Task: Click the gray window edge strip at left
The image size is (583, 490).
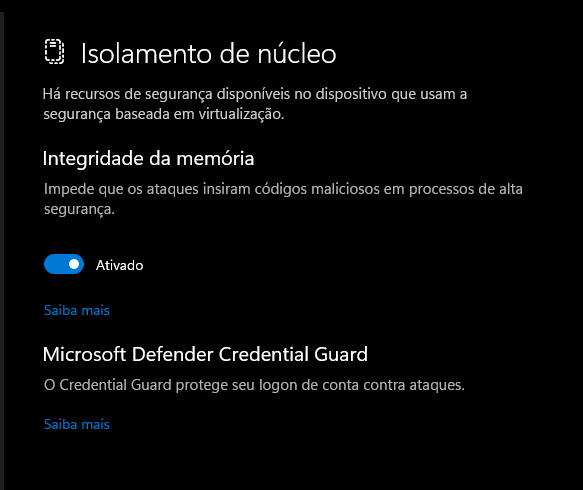Action: 2,251
